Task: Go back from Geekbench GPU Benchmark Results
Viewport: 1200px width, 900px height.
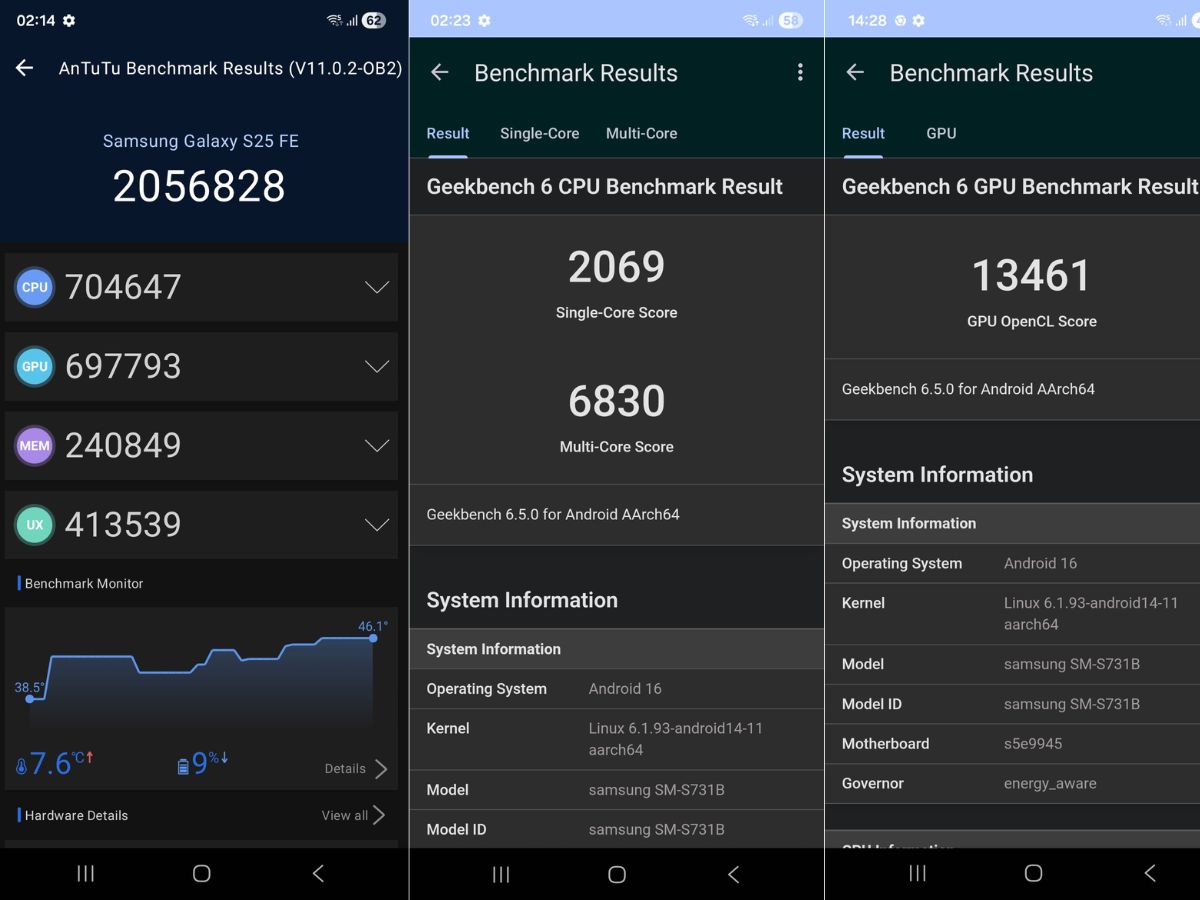Action: point(855,72)
